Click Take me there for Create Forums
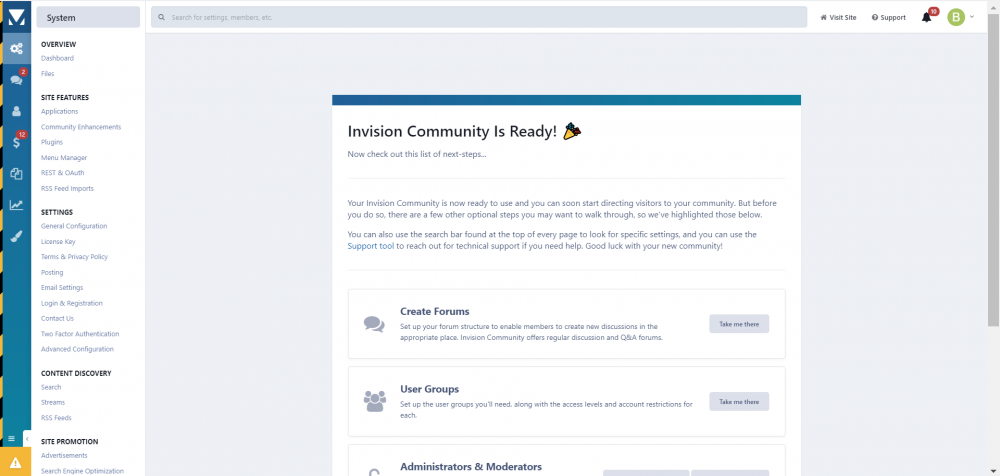 tap(739, 324)
